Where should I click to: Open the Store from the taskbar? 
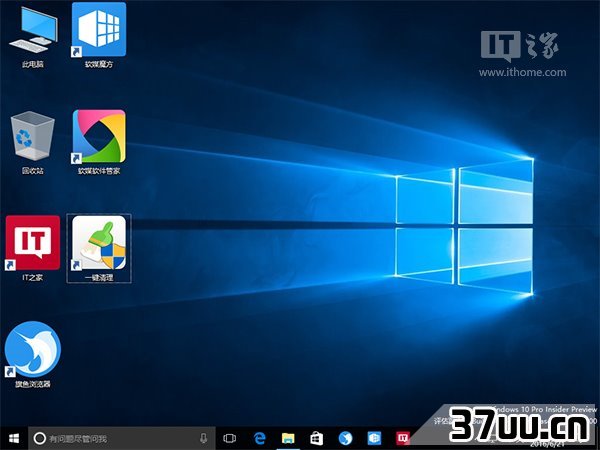[x=316, y=438]
